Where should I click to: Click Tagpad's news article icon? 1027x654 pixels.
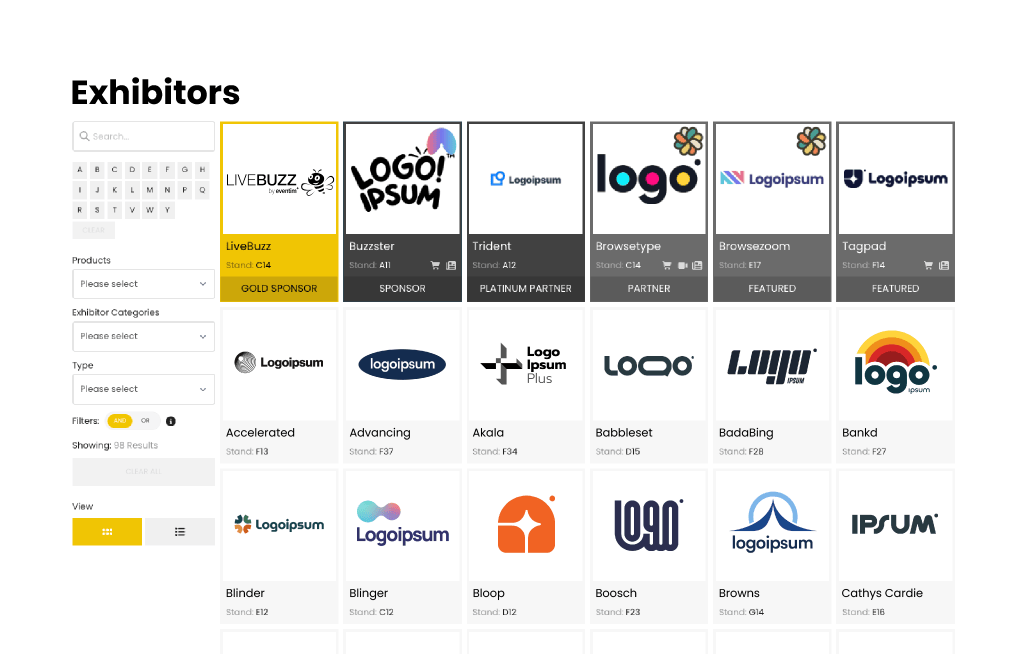944,265
